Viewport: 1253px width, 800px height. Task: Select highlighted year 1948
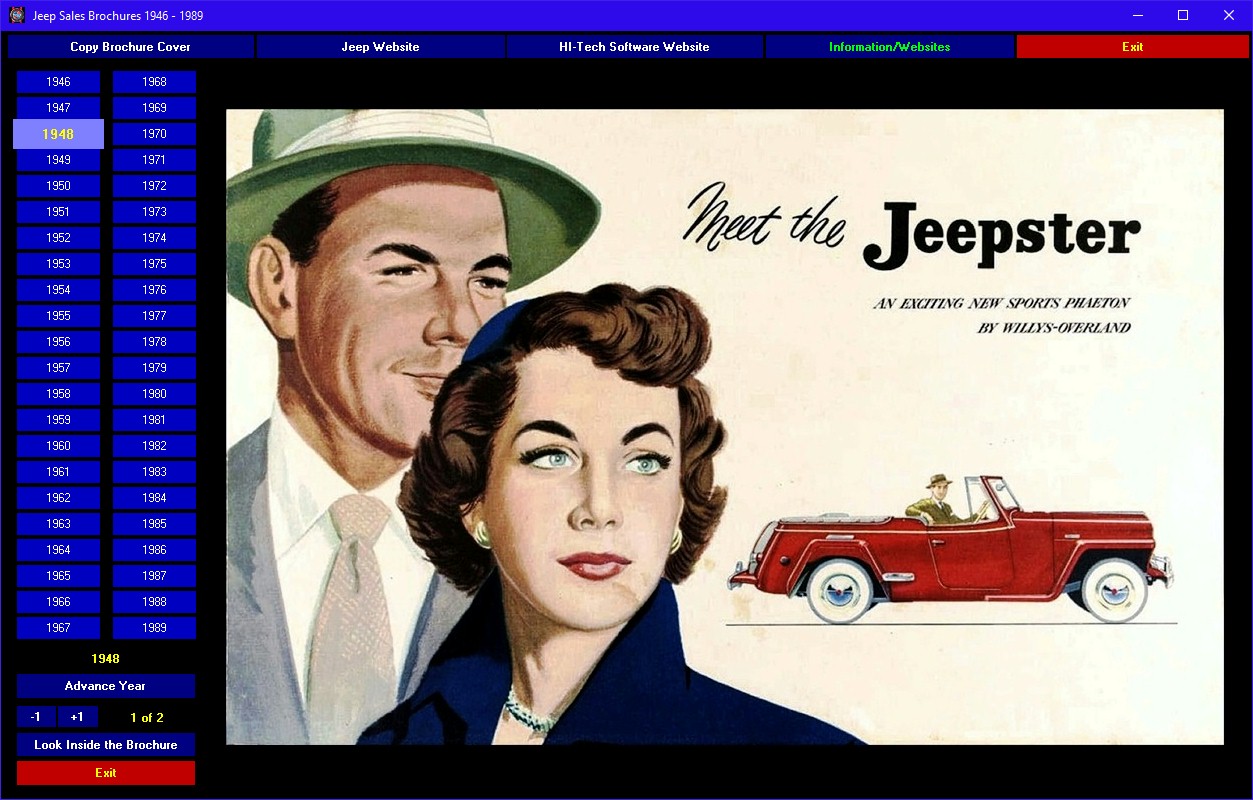coord(58,134)
